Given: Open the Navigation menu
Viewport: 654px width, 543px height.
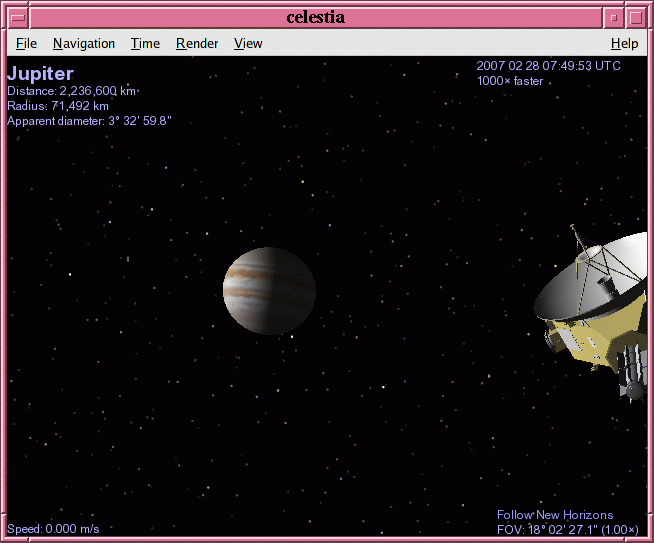Looking at the screenshot, I should pos(84,43).
